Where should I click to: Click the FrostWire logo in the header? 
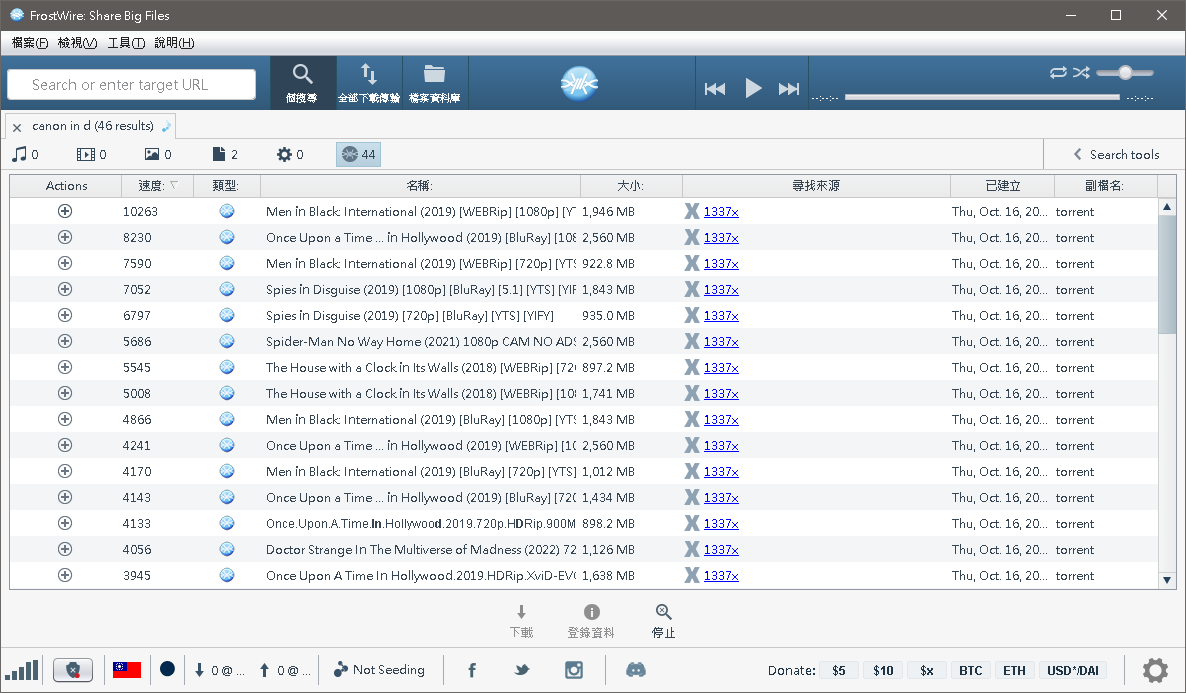[x=579, y=82]
